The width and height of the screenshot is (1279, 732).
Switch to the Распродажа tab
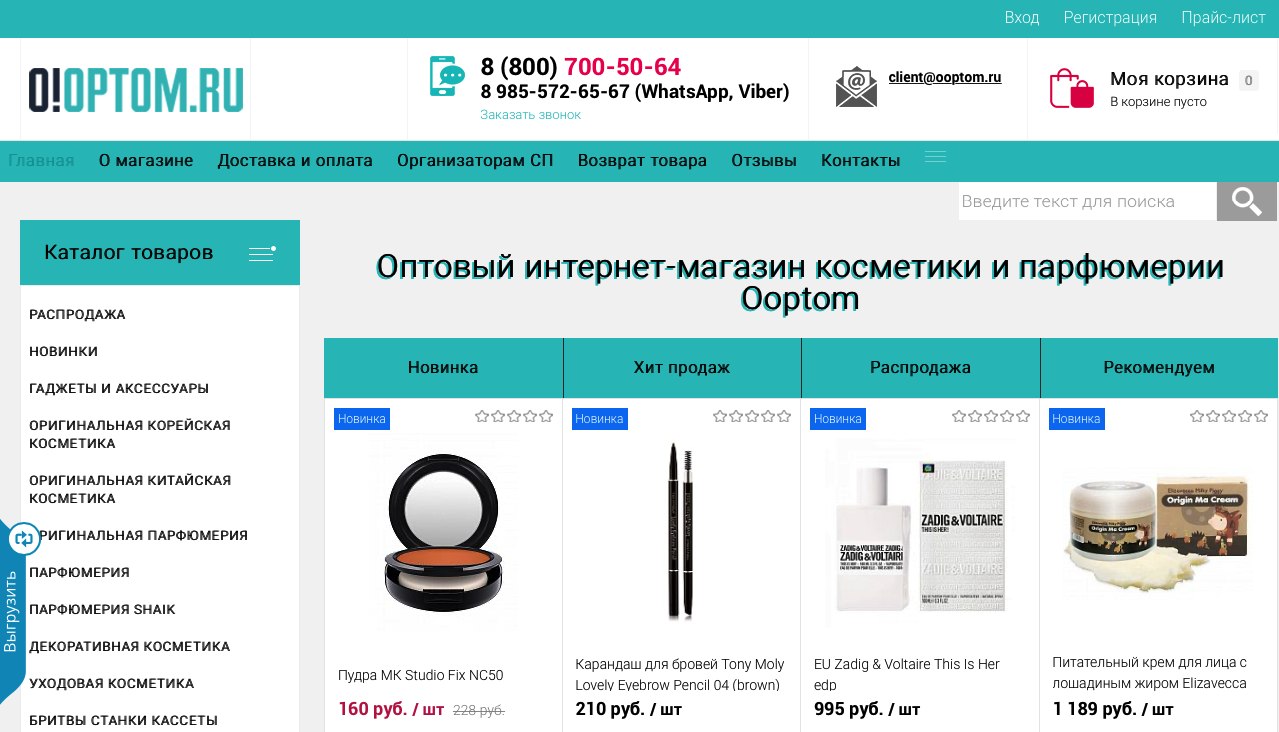[920, 368]
